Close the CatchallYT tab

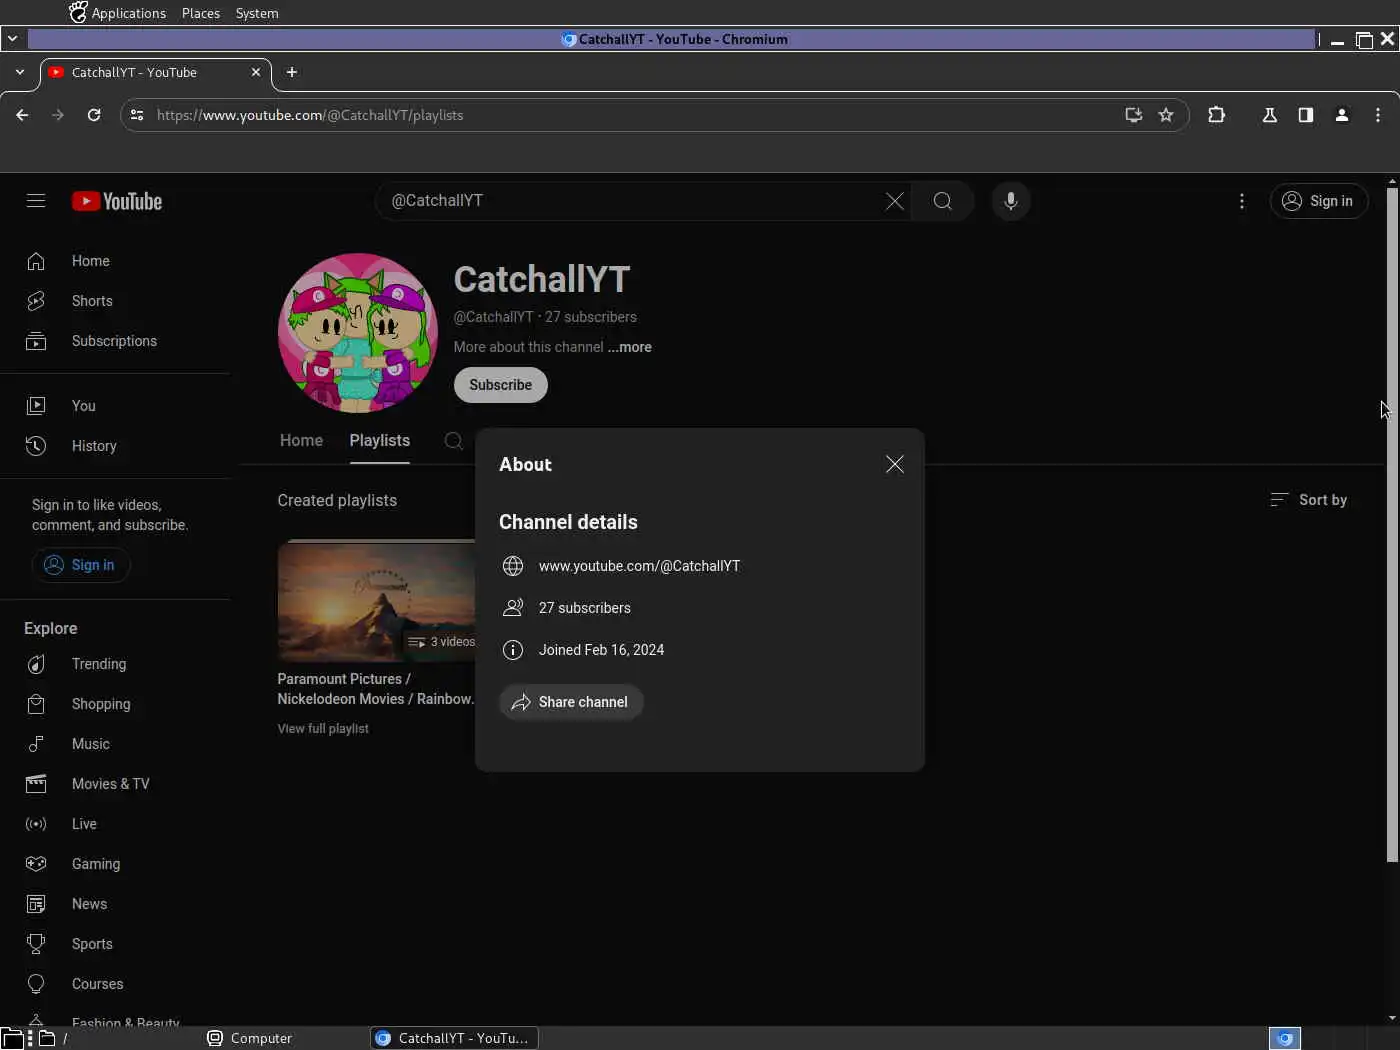pyautogui.click(x=256, y=72)
